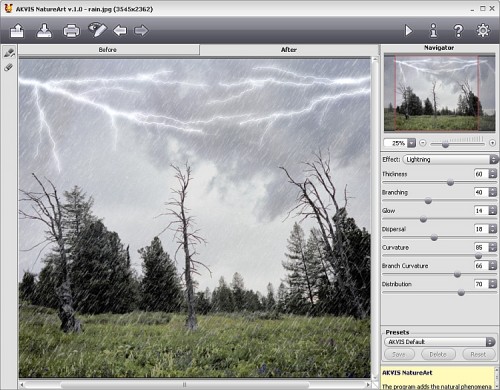Screen dimensions: 500x390
Task: Open the AKVIS Default presets dropdown
Action: [x=440, y=342]
